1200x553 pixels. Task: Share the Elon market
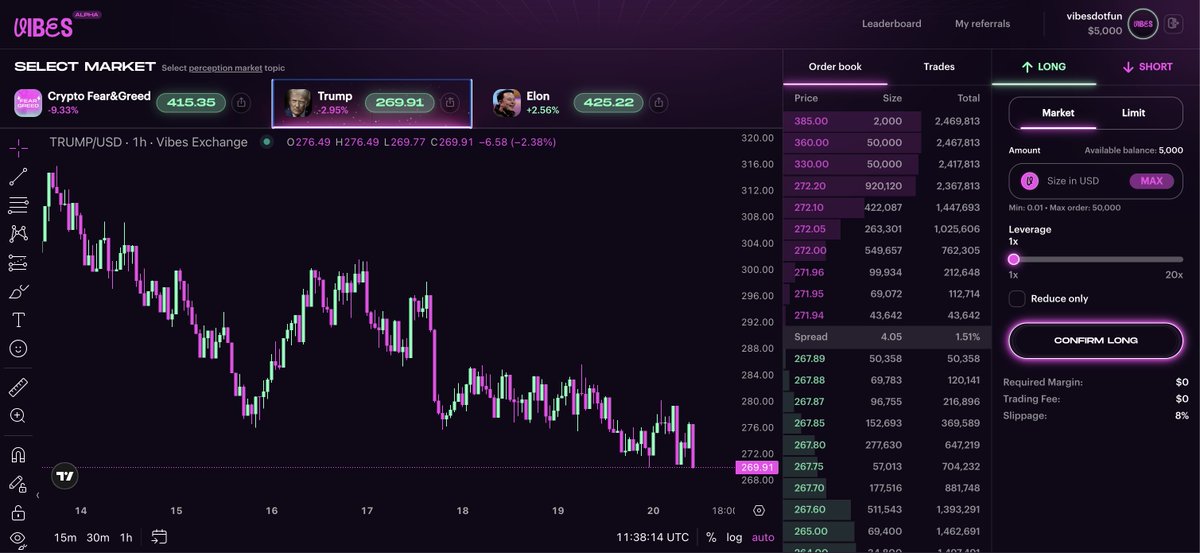click(659, 102)
